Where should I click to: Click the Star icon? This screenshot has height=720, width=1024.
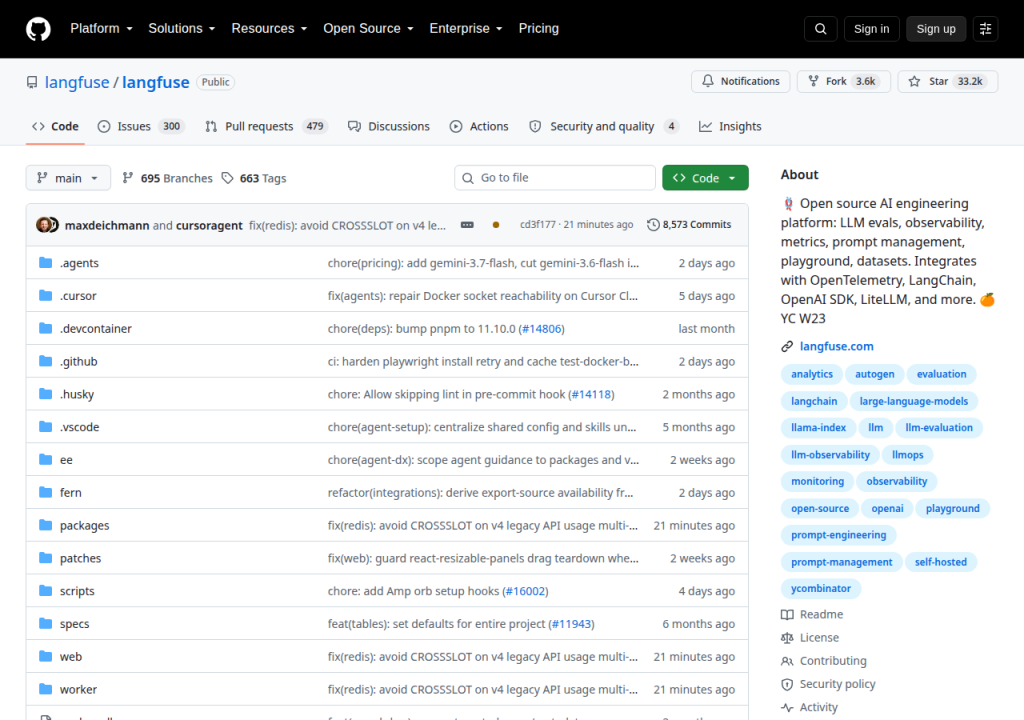[x=914, y=81]
